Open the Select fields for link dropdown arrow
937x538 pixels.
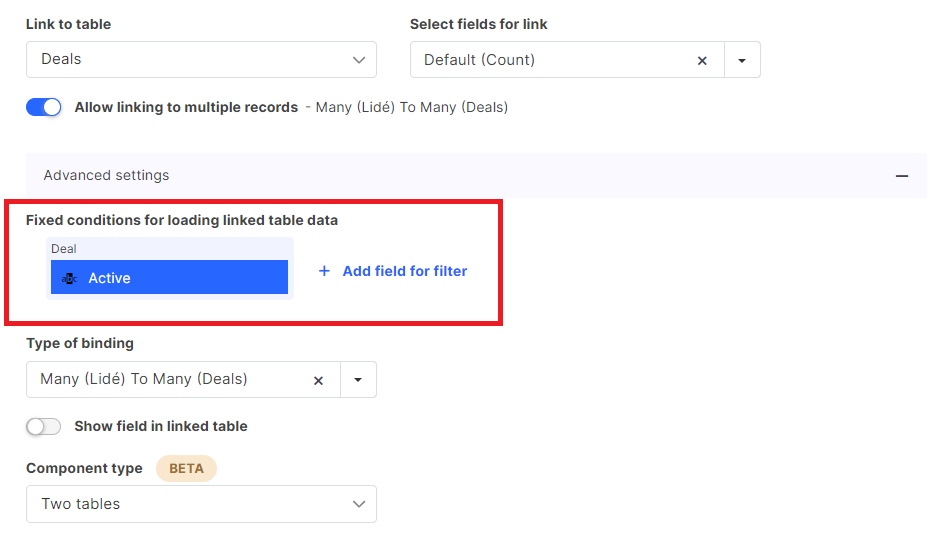(x=742, y=60)
